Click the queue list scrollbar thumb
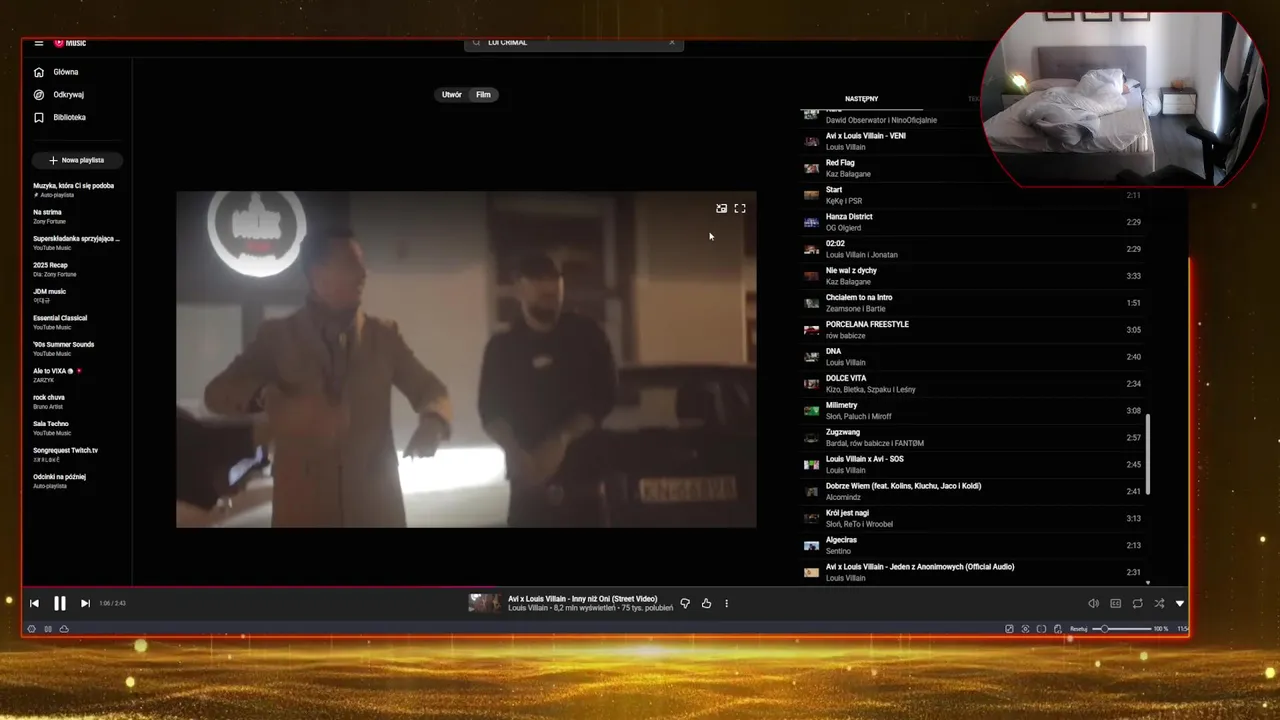 [1148, 454]
